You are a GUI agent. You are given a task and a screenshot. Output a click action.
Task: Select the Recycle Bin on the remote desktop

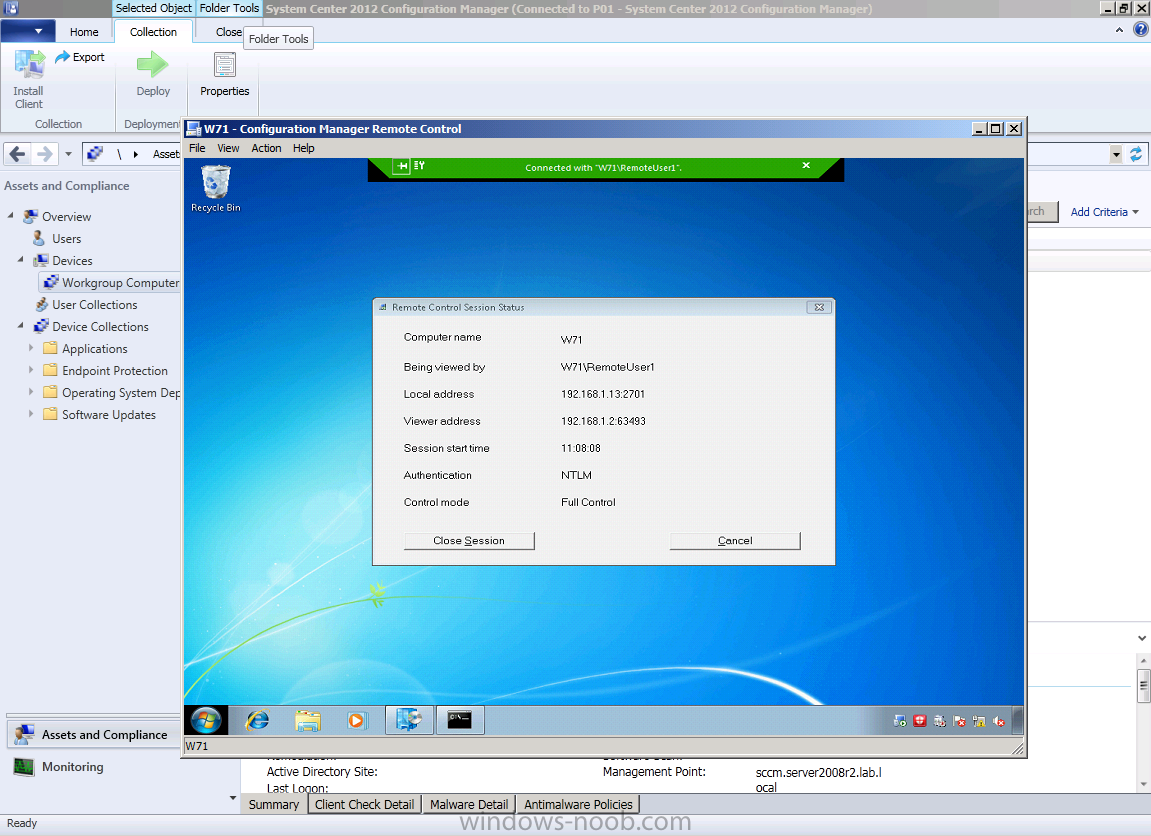[216, 189]
